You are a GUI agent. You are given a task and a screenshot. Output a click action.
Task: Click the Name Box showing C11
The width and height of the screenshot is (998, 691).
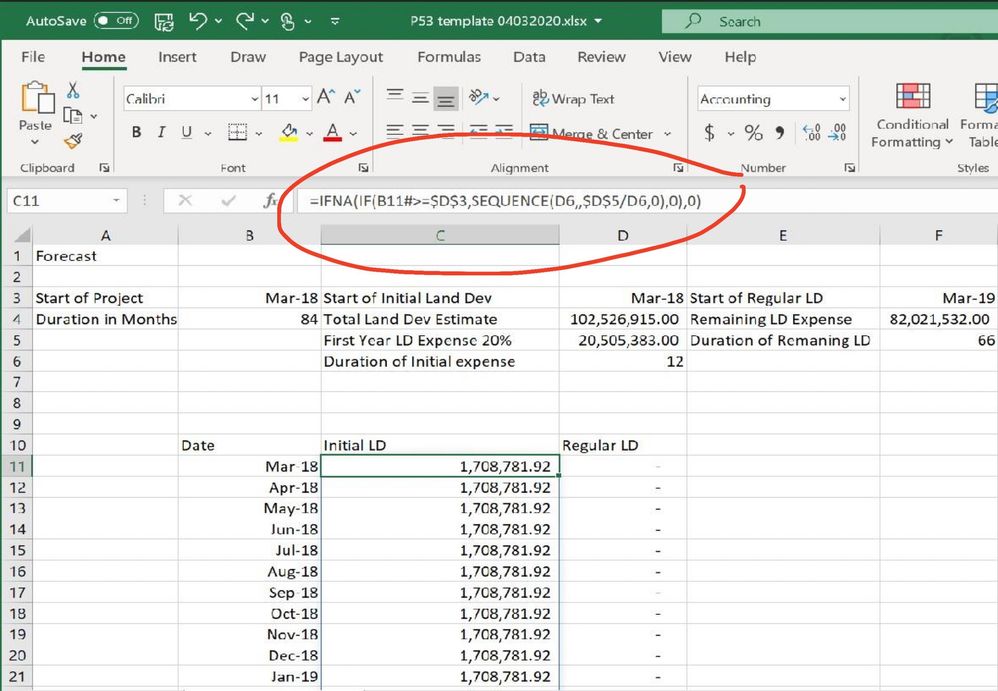60,201
